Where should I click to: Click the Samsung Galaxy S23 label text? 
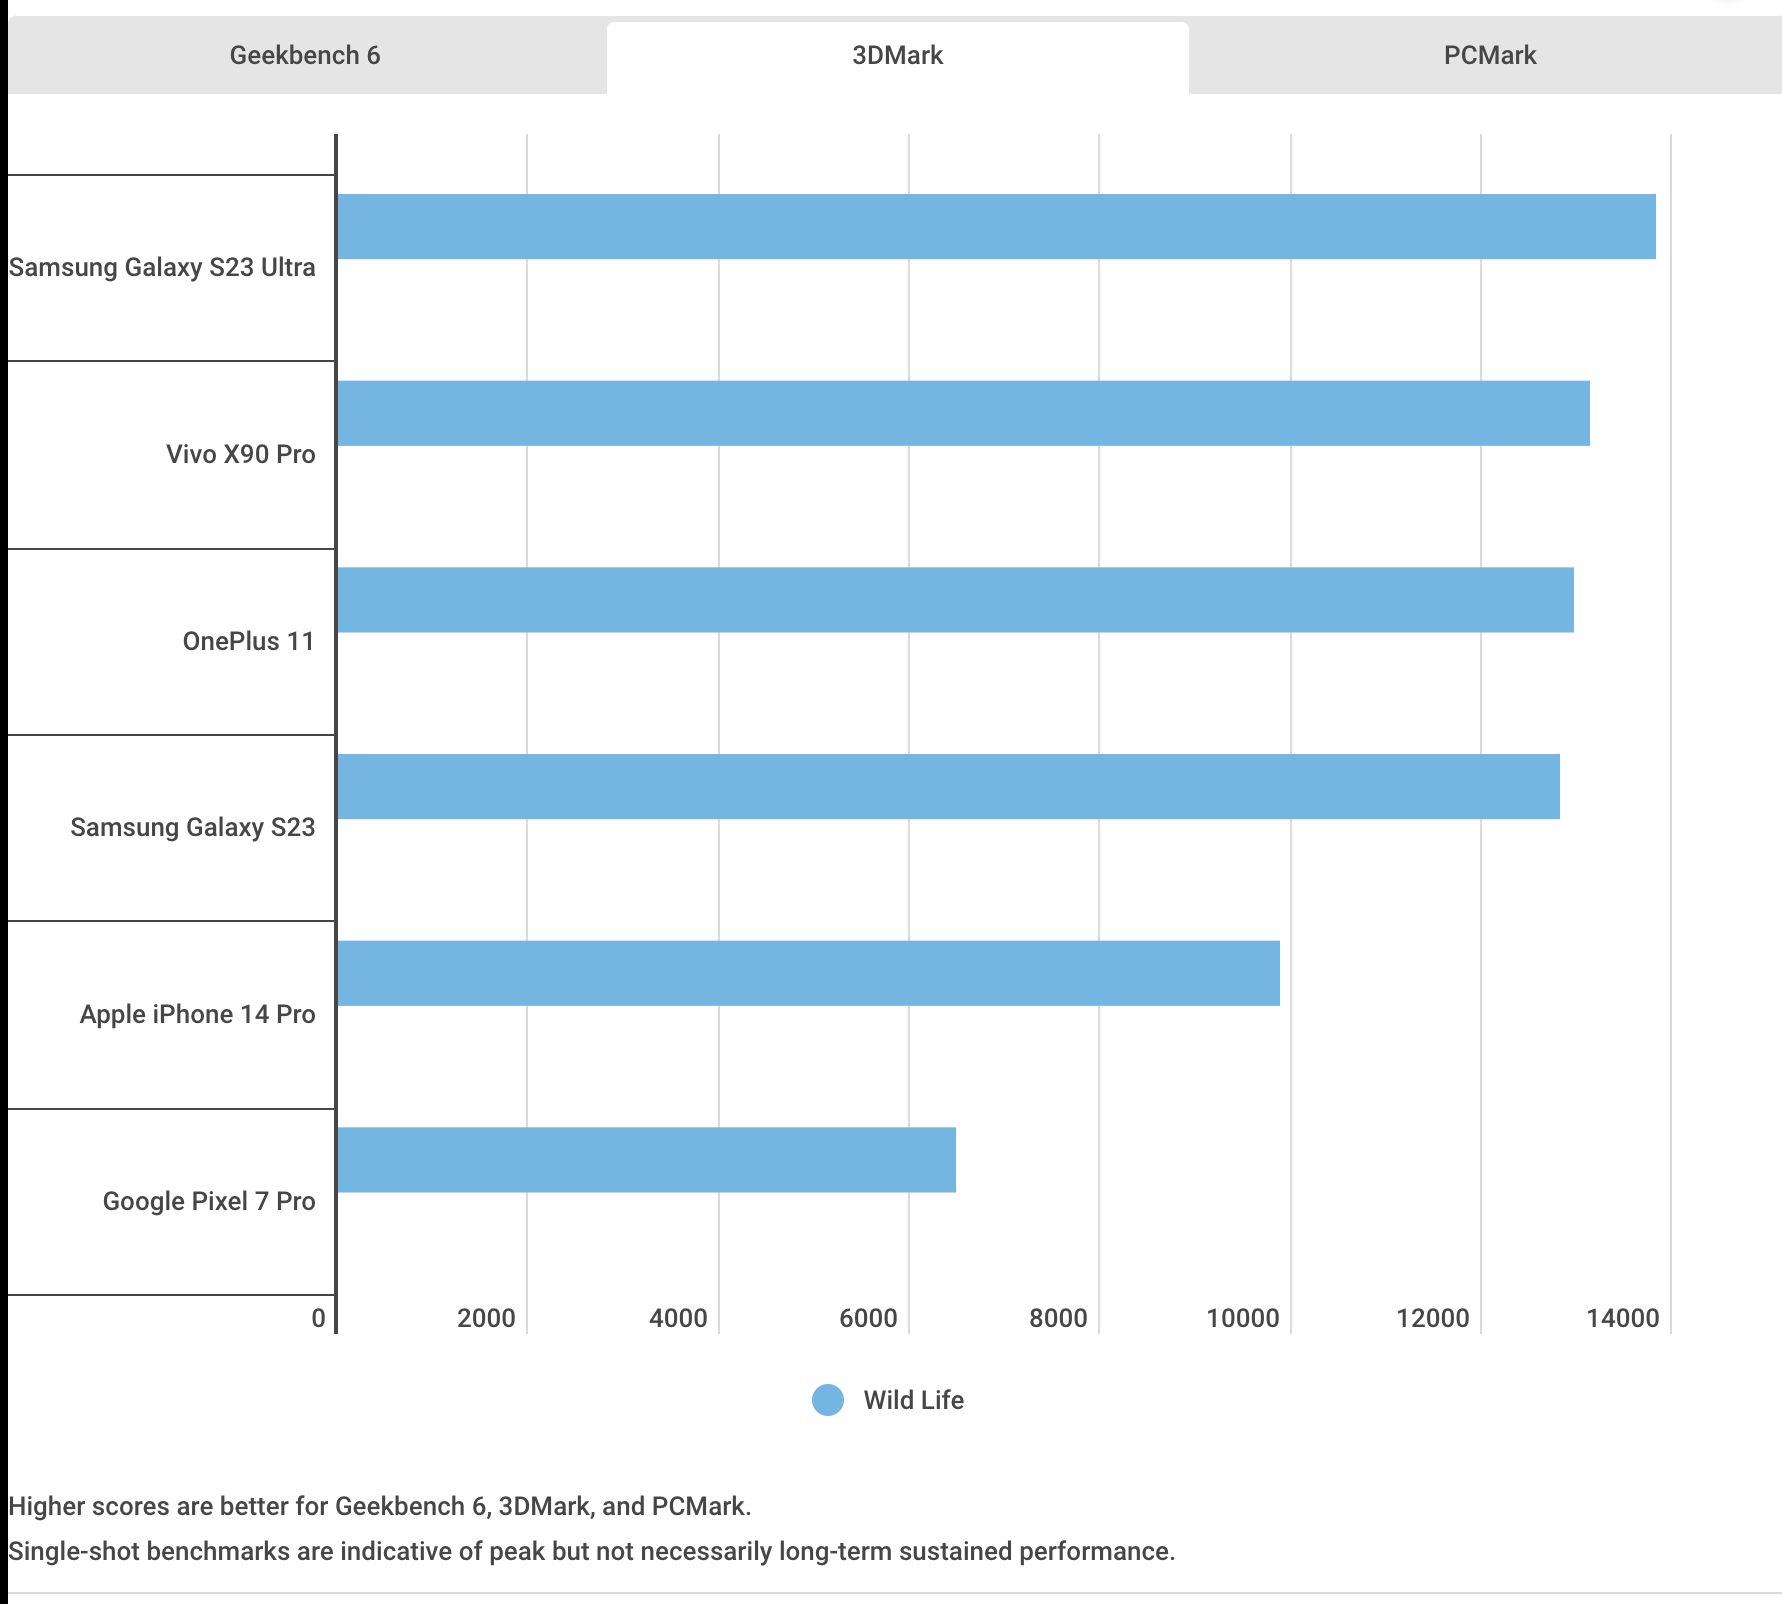(192, 827)
